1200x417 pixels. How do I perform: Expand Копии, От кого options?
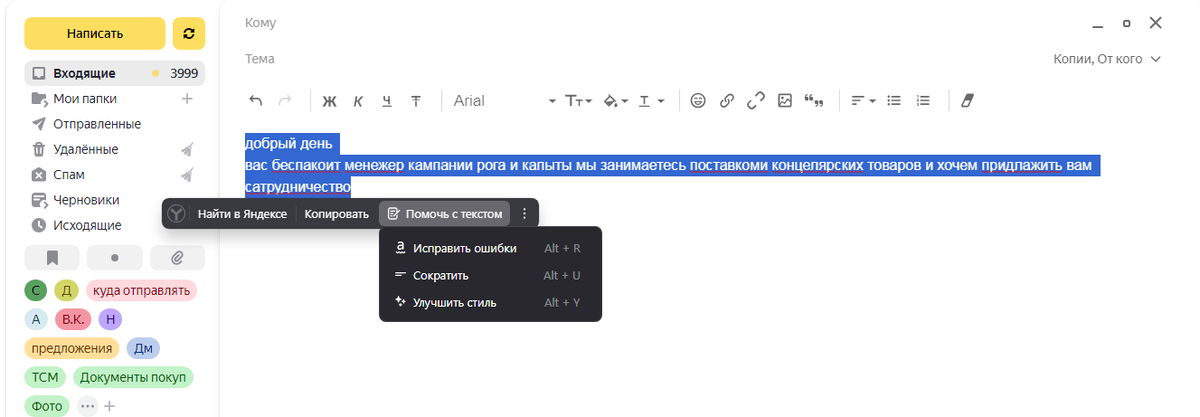pyautogui.click(x=1108, y=59)
